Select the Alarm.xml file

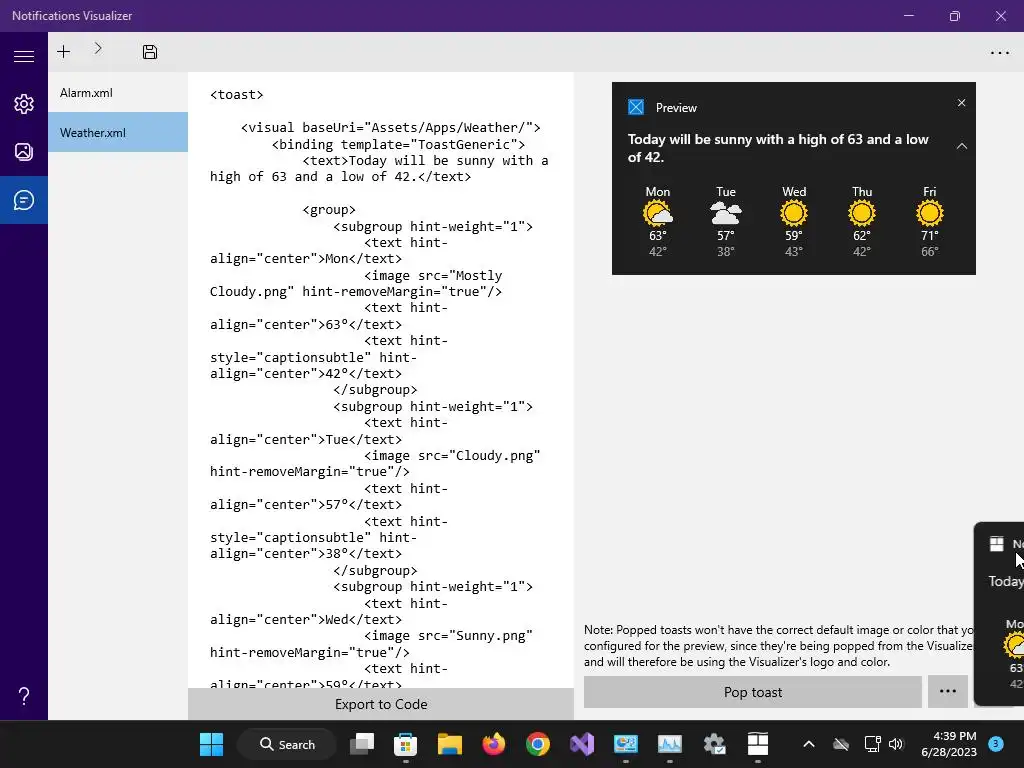coord(118,93)
